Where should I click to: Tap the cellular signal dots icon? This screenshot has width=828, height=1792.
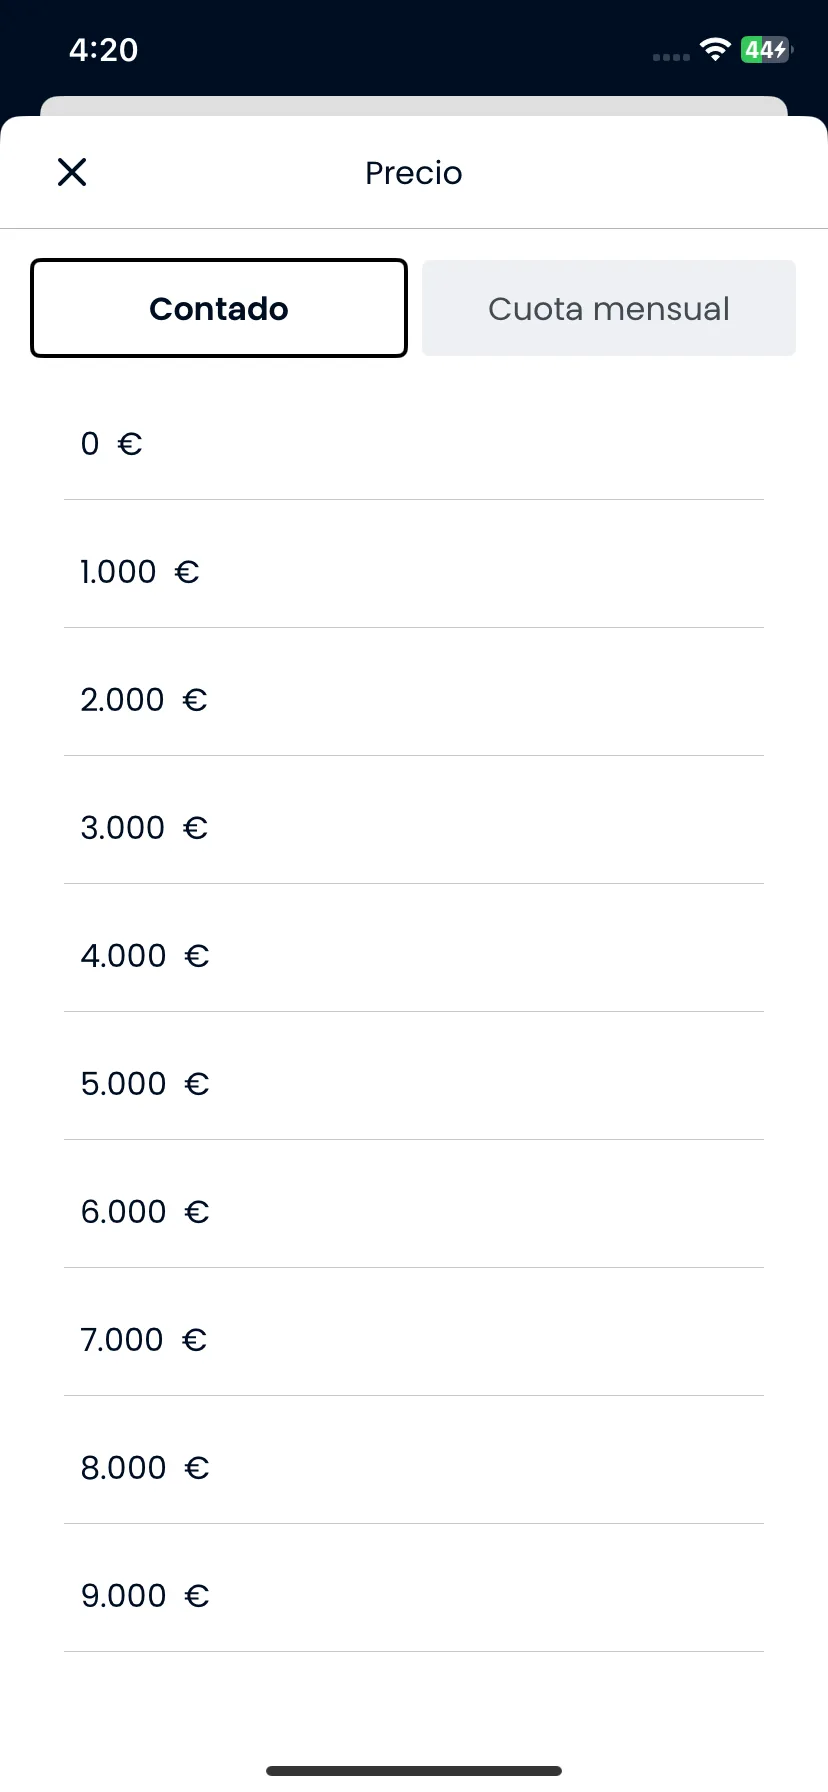point(671,57)
